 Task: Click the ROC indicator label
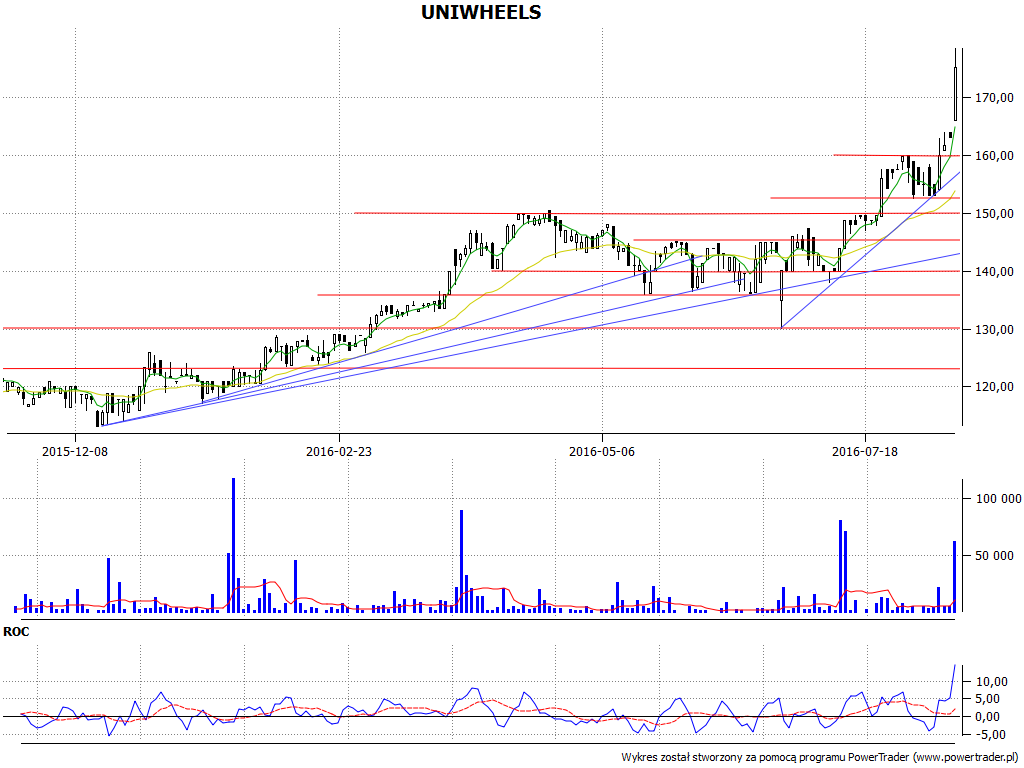pyautogui.click(x=16, y=632)
